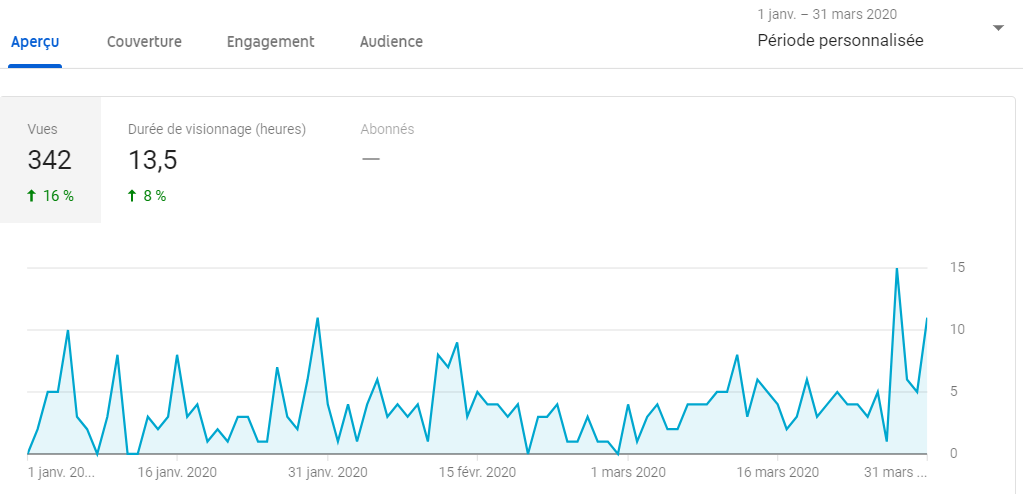Click the 31 janv. 2020 axis label
Screen dimensions: 1023x494
[x=329, y=472]
